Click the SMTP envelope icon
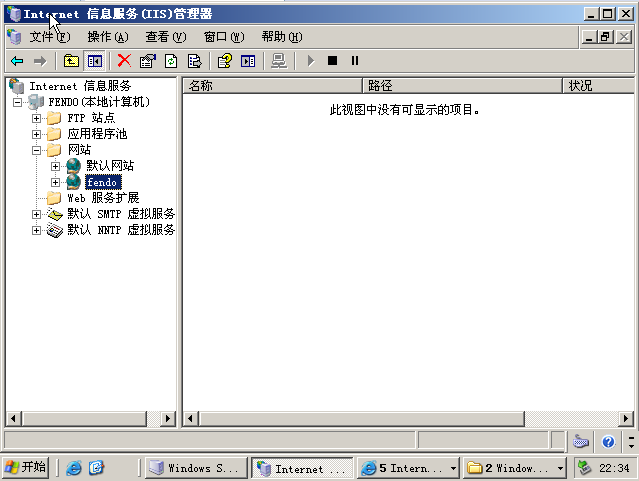The image size is (639, 481). coord(55,214)
